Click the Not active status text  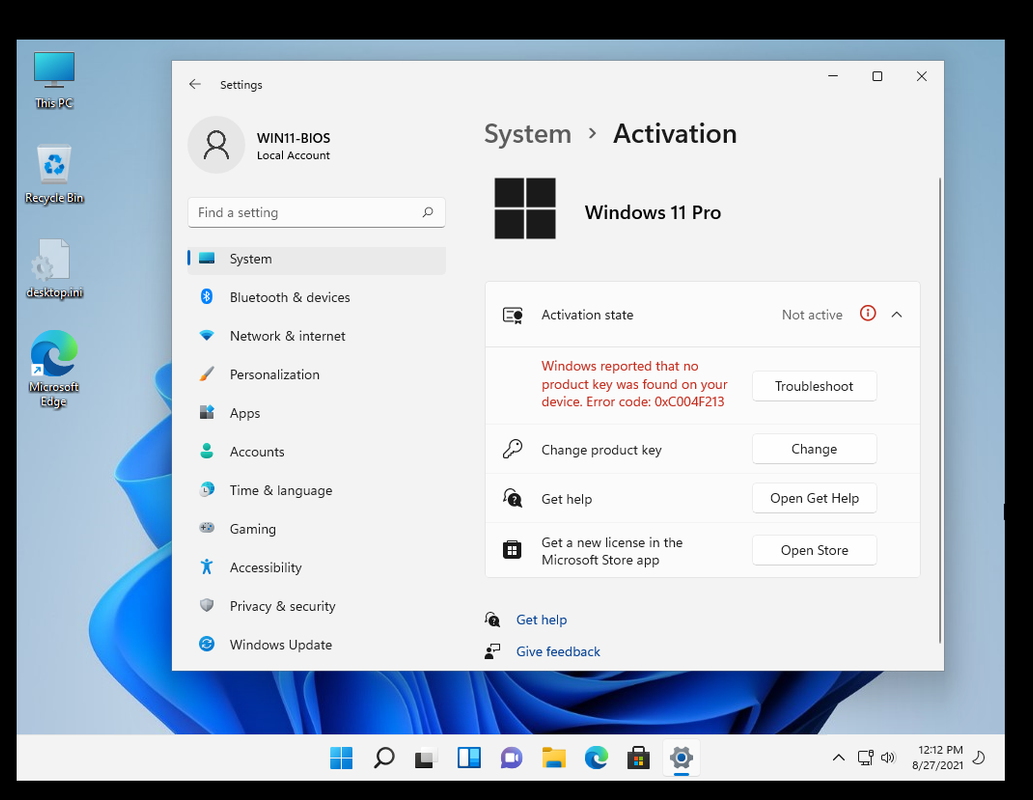812,314
